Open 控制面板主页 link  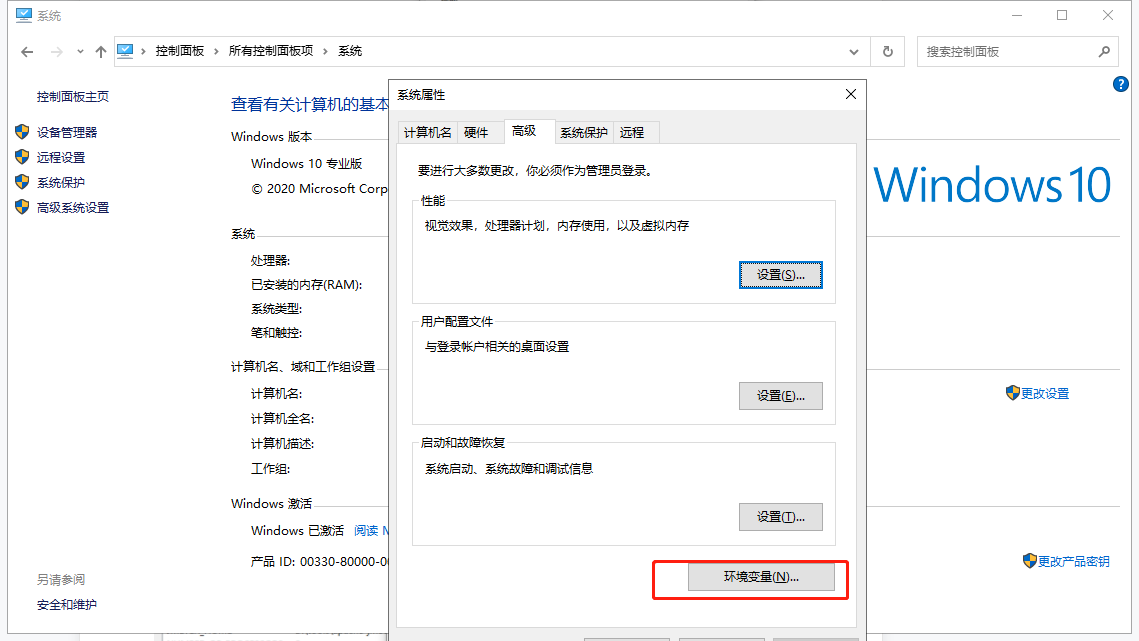click(73, 97)
